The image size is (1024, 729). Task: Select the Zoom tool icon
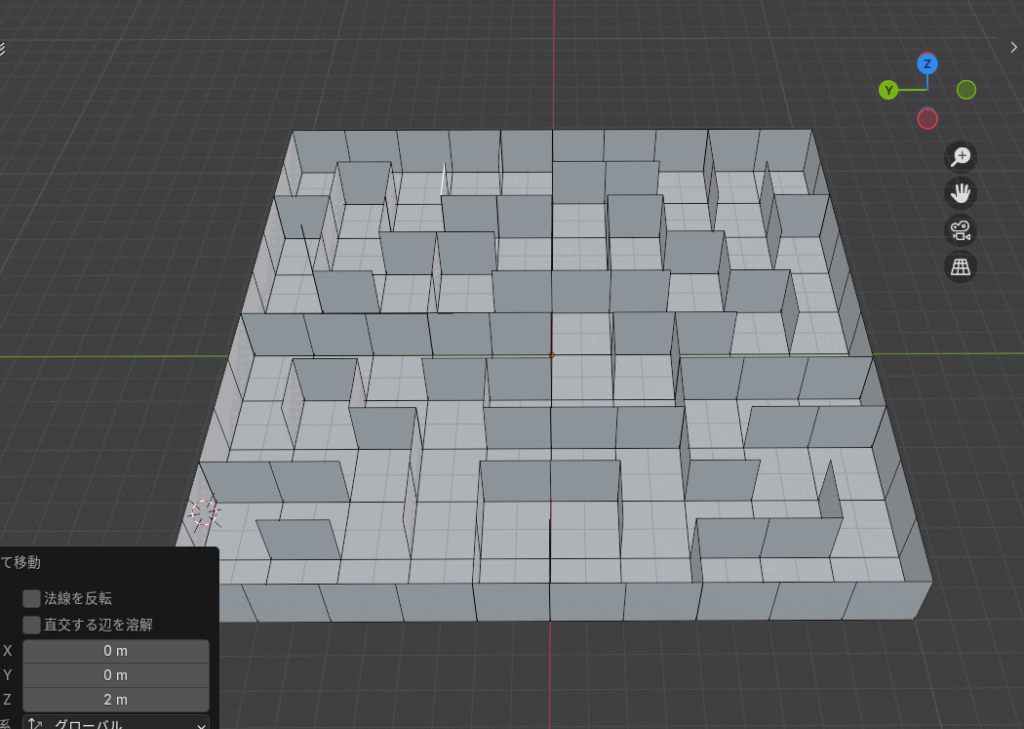pos(959,156)
